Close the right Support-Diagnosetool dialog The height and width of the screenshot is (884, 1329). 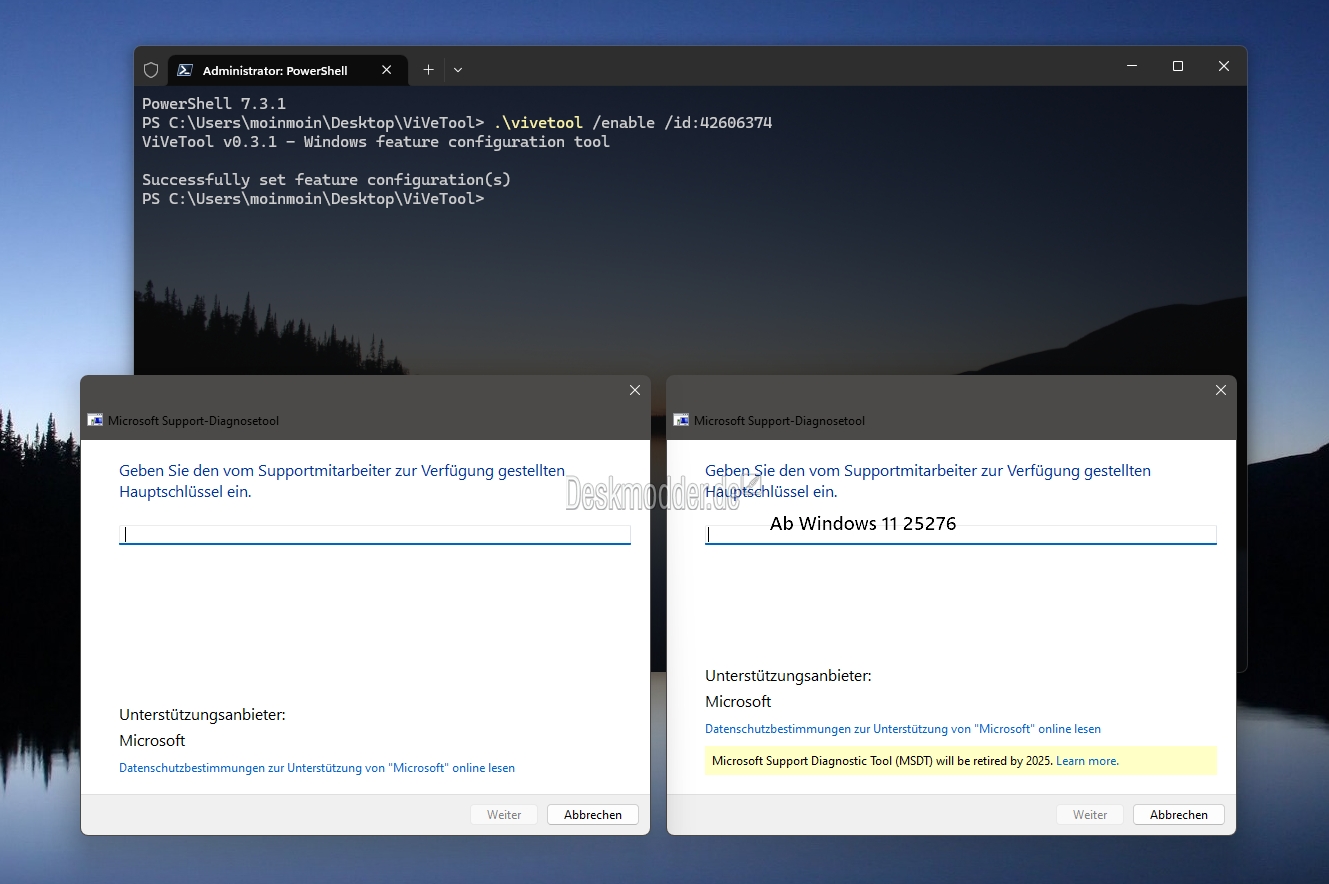click(1221, 390)
